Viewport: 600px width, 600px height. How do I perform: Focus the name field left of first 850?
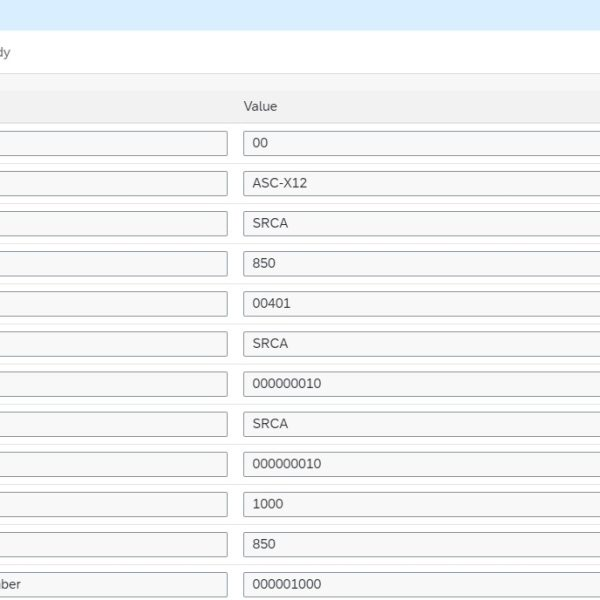[x=112, y=263]
